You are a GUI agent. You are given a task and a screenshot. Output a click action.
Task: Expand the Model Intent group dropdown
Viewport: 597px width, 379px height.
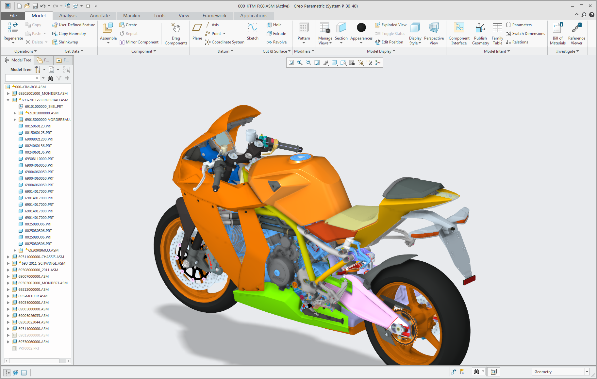(496, 51)
